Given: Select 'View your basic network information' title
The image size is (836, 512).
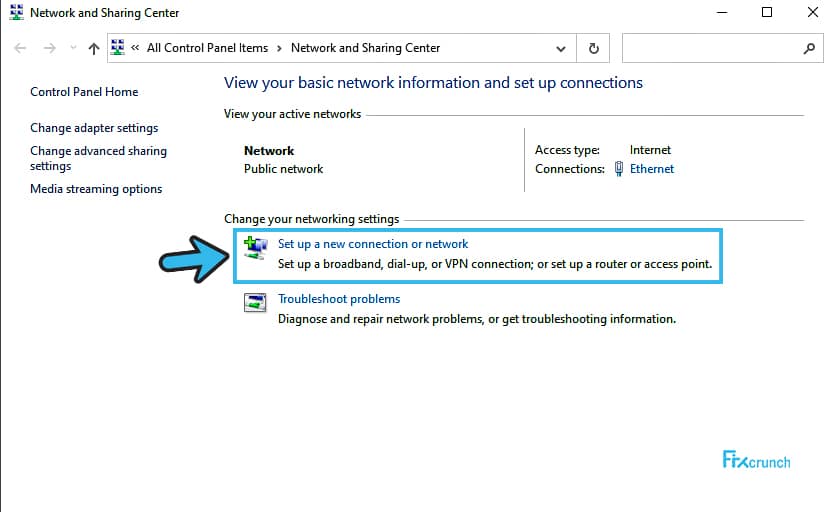Looking at the screenshot, I should click(x=433, y=83).
